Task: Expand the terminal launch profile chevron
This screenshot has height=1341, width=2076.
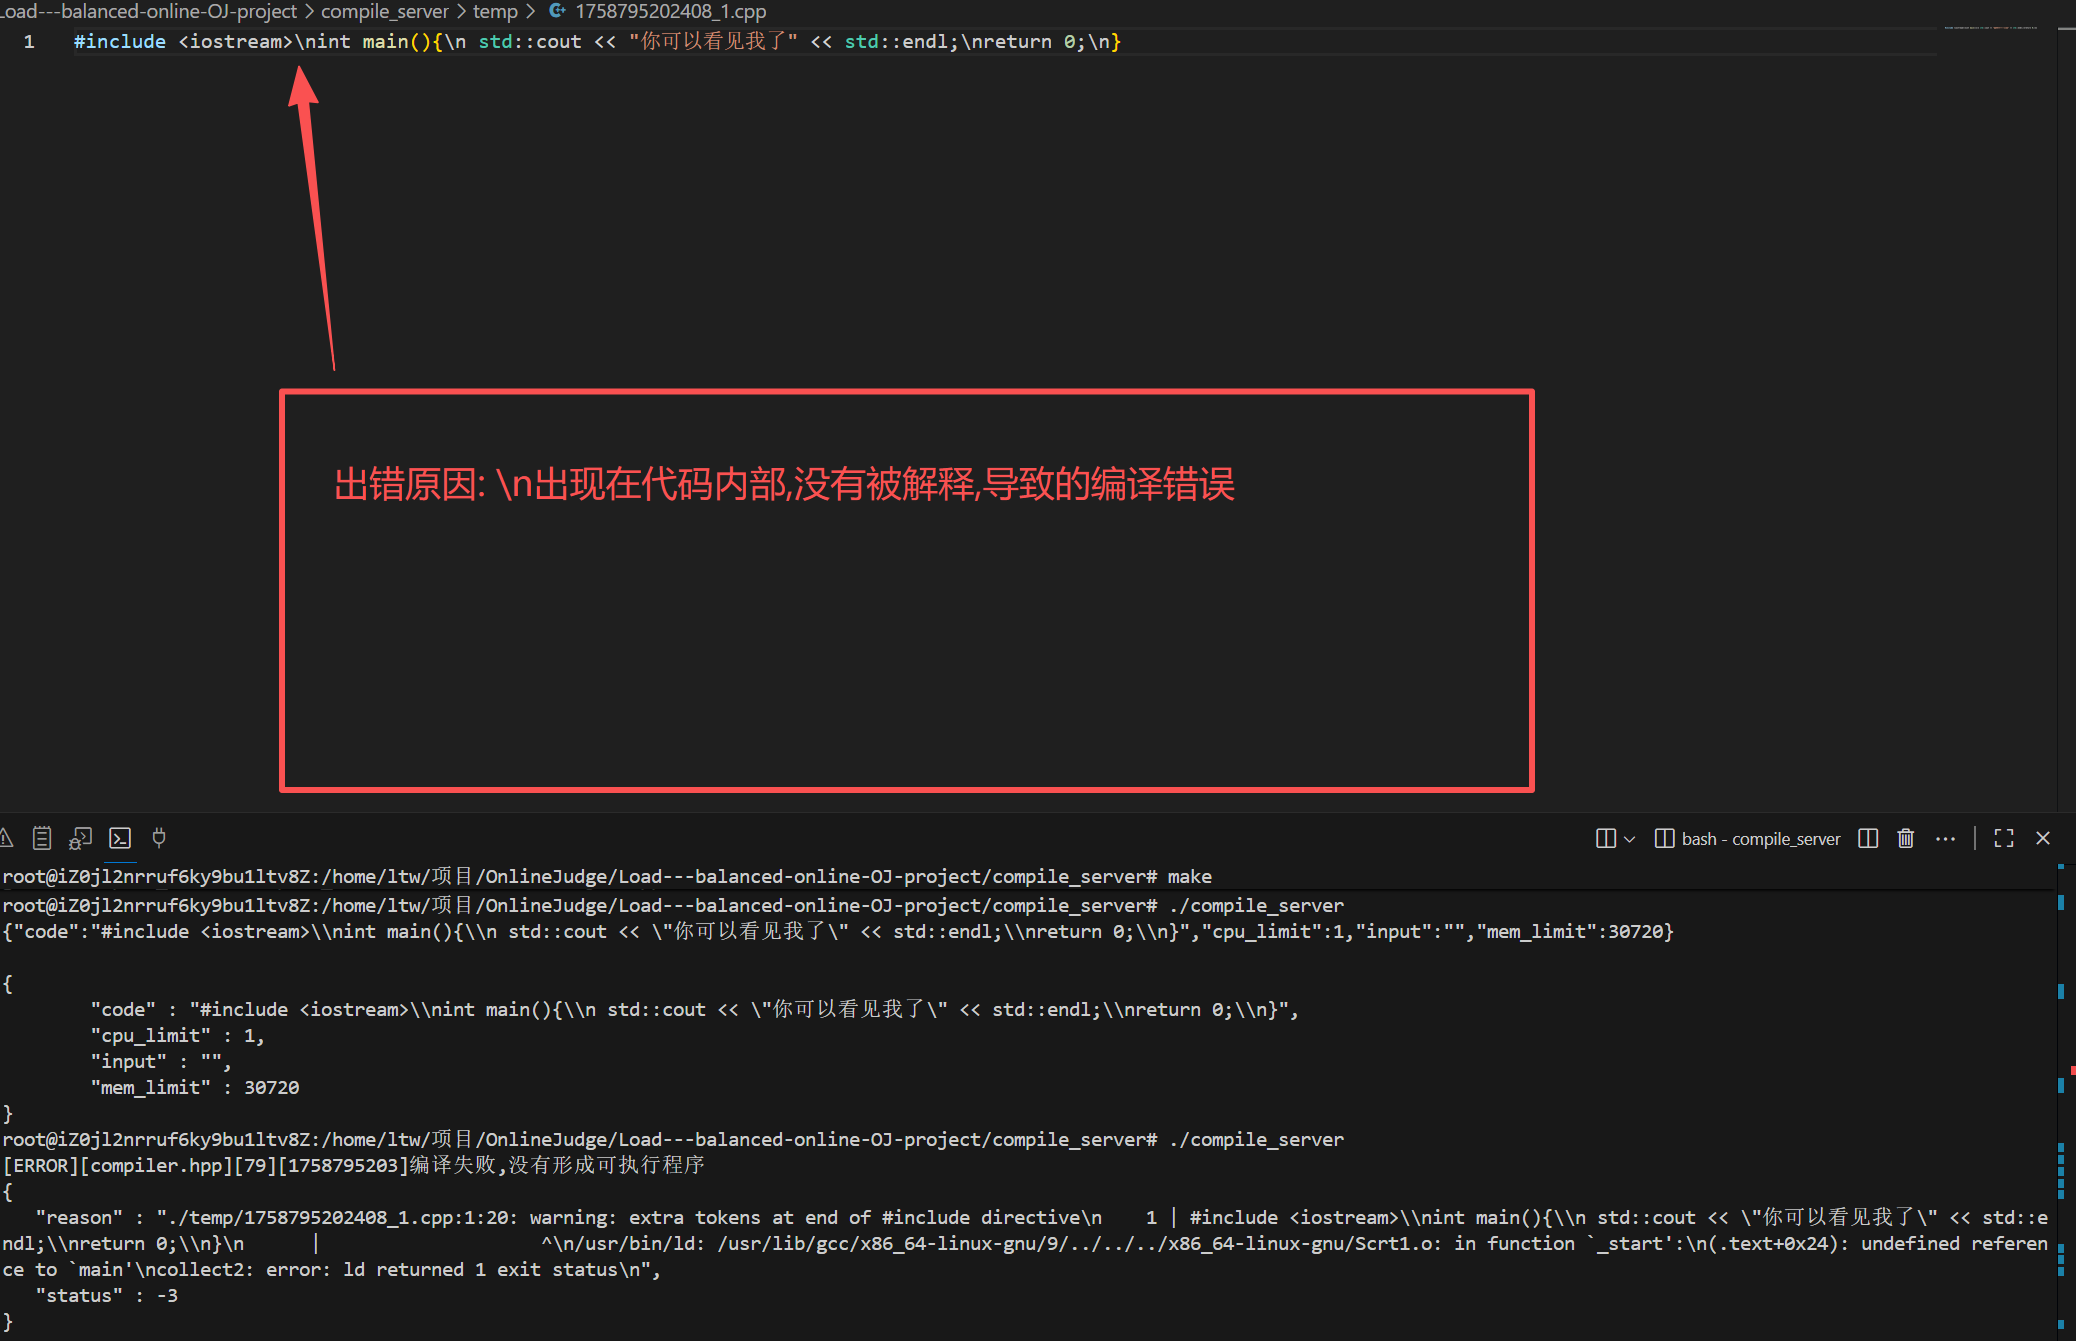Action: pyautogui.click(x=1630, y=839)
